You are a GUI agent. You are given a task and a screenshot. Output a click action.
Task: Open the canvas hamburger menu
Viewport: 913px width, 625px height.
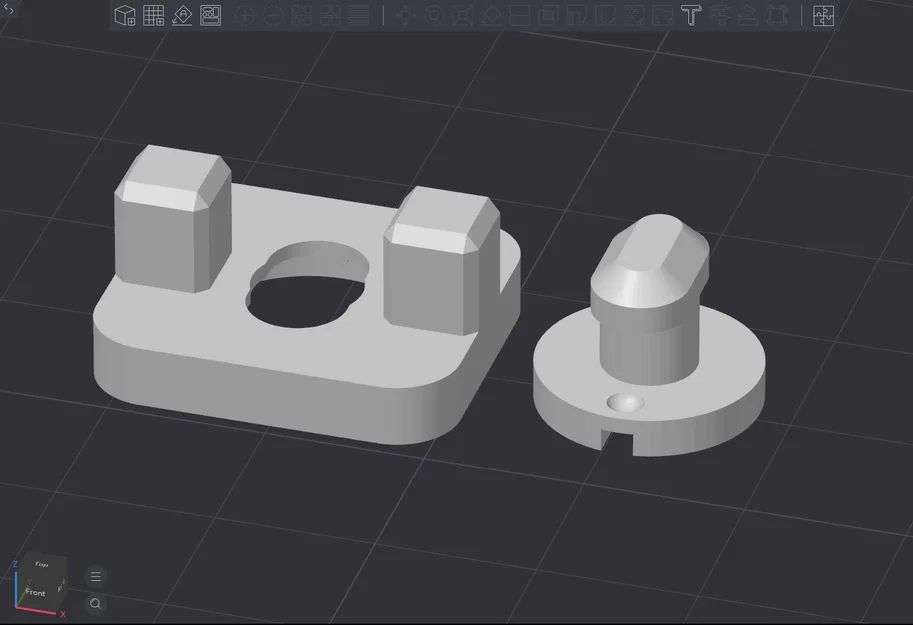[95, 577]
